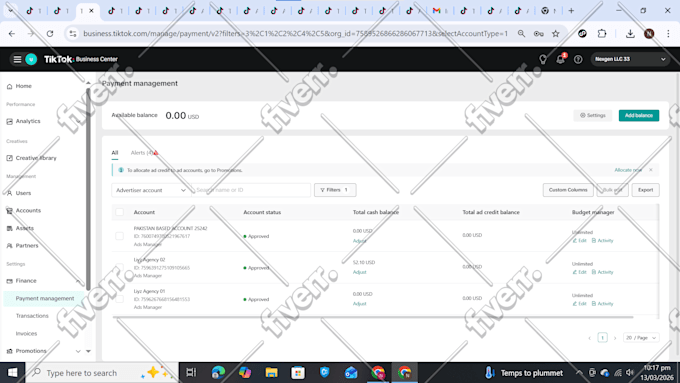Open Accounts in the sidebar

point(28,210)
